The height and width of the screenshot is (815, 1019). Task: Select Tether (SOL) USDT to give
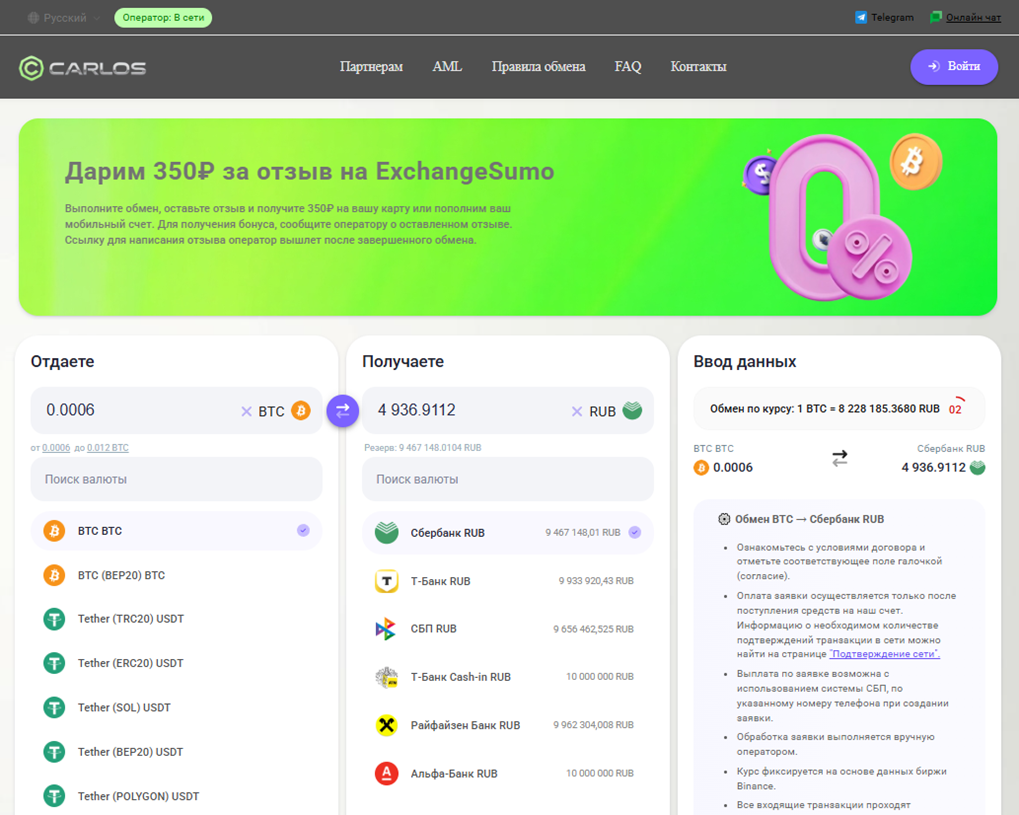[x=176, y=707]
